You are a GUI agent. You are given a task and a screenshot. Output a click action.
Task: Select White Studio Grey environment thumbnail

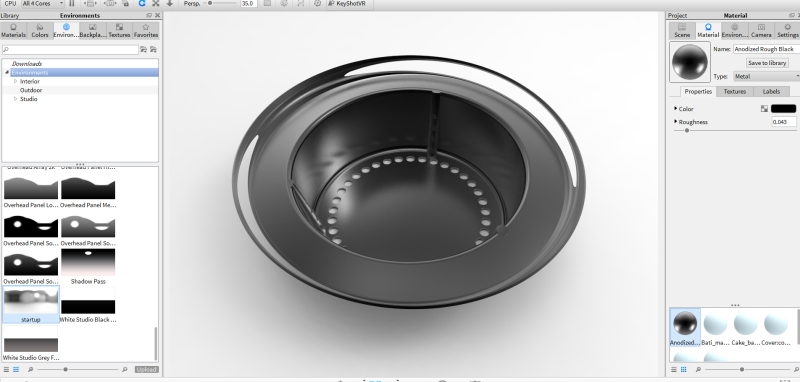tap(31, 342)
